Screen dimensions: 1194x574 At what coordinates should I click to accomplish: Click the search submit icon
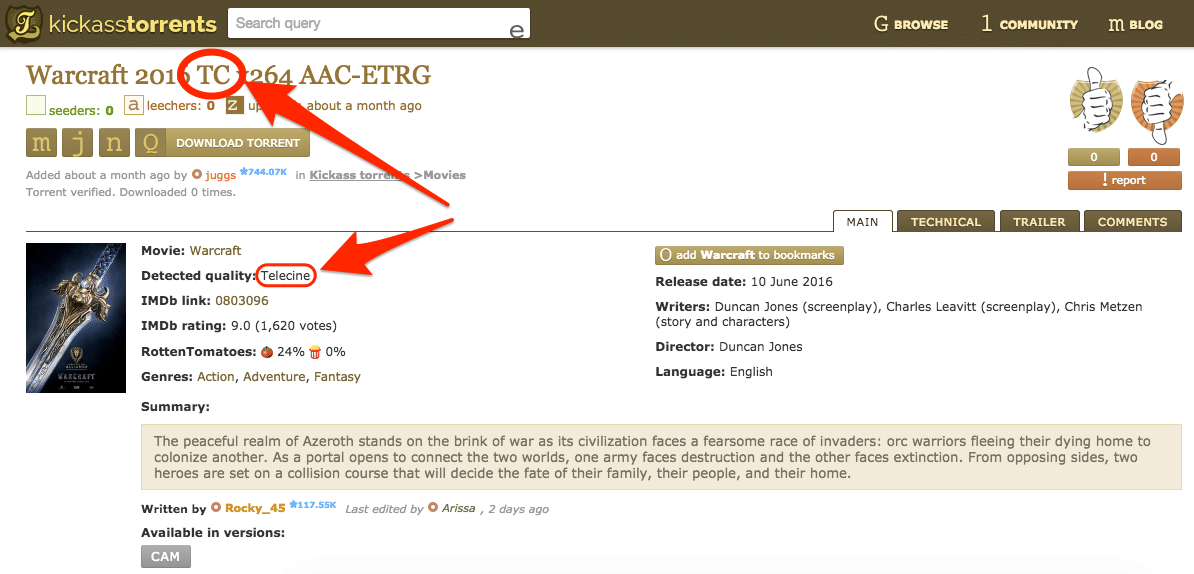pos(516,29)
